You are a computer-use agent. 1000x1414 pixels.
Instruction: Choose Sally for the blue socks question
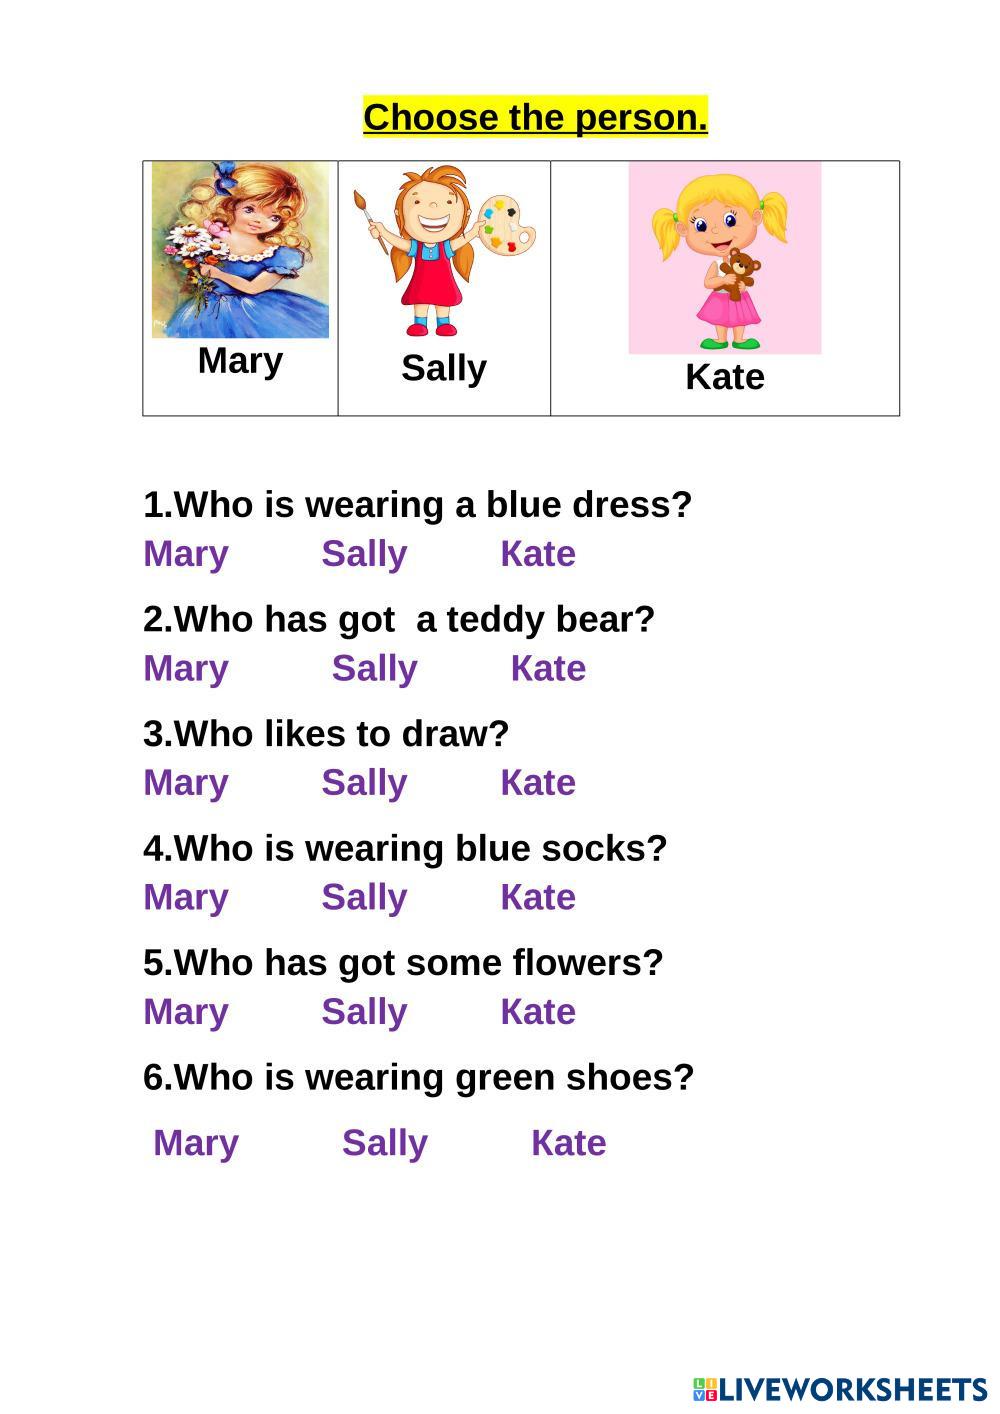tap(364, 897)
